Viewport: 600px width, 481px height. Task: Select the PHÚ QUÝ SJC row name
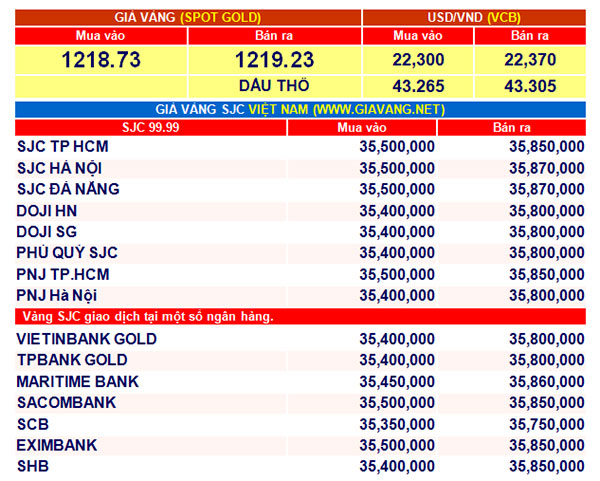[67, 253]
